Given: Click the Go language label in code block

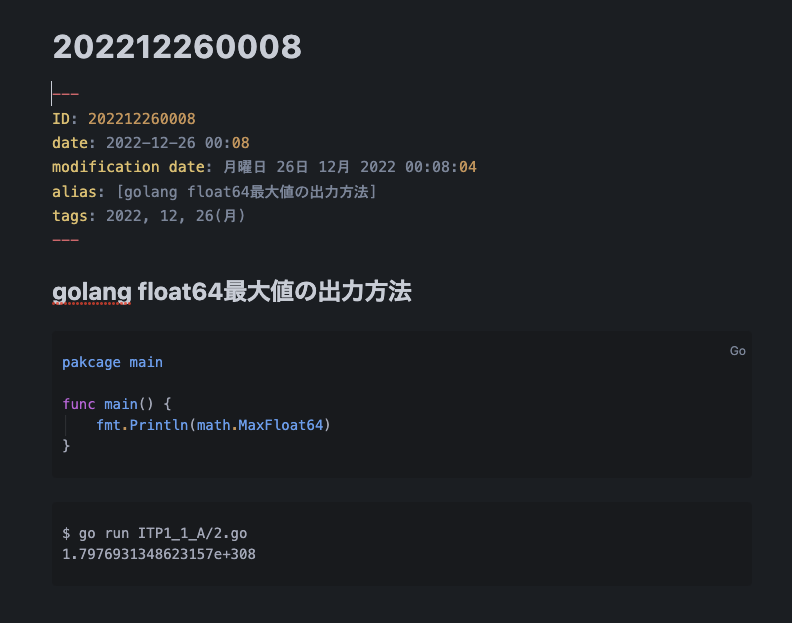Looking at the screenshot, I should [x=737, y=351].
